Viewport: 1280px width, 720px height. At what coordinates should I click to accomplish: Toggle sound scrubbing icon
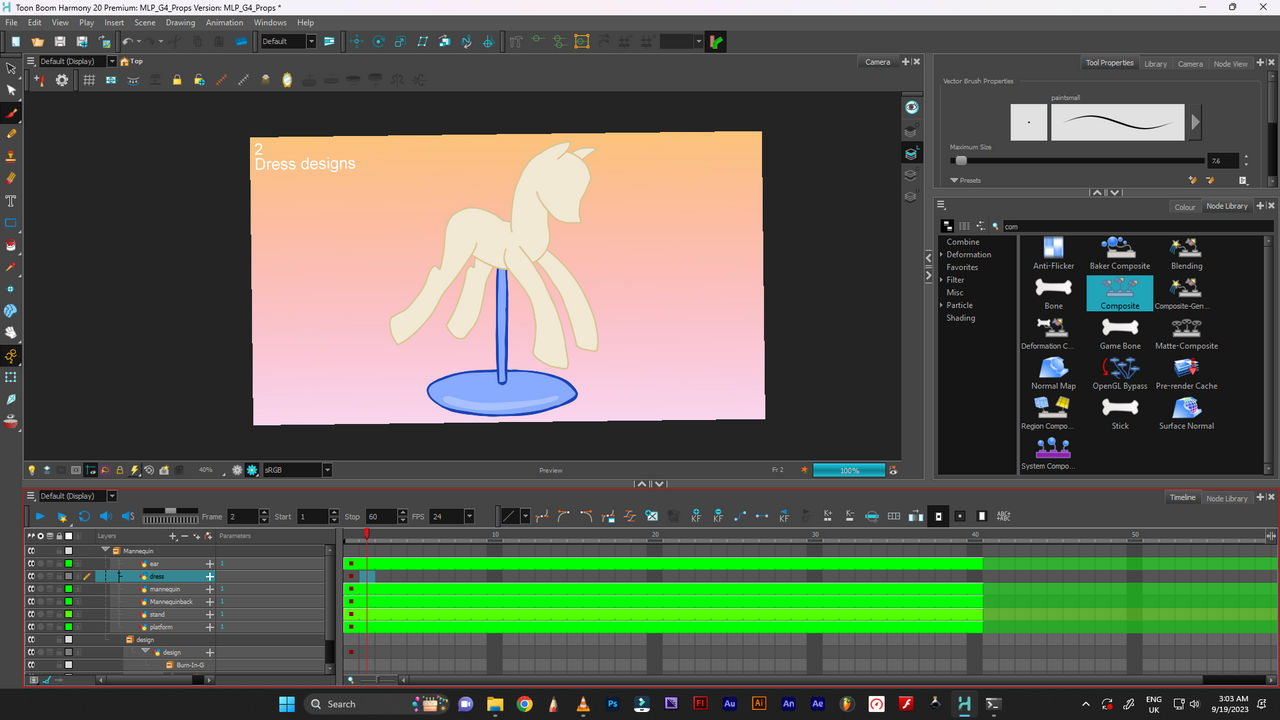coord(128,516)
